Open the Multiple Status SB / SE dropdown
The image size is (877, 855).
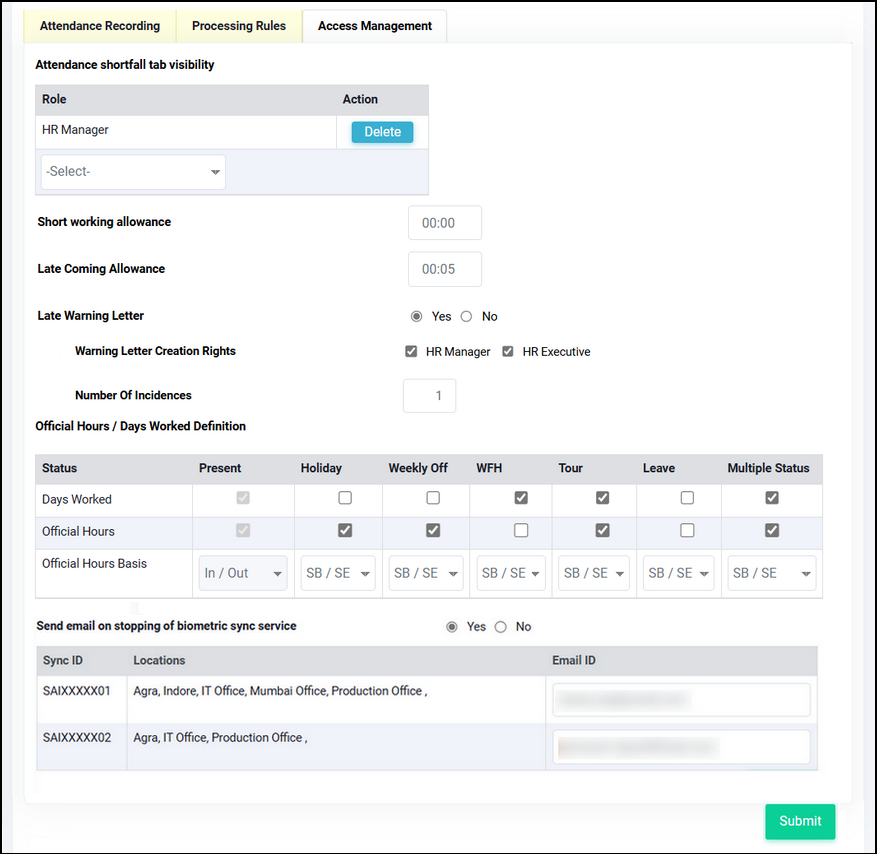771,573
